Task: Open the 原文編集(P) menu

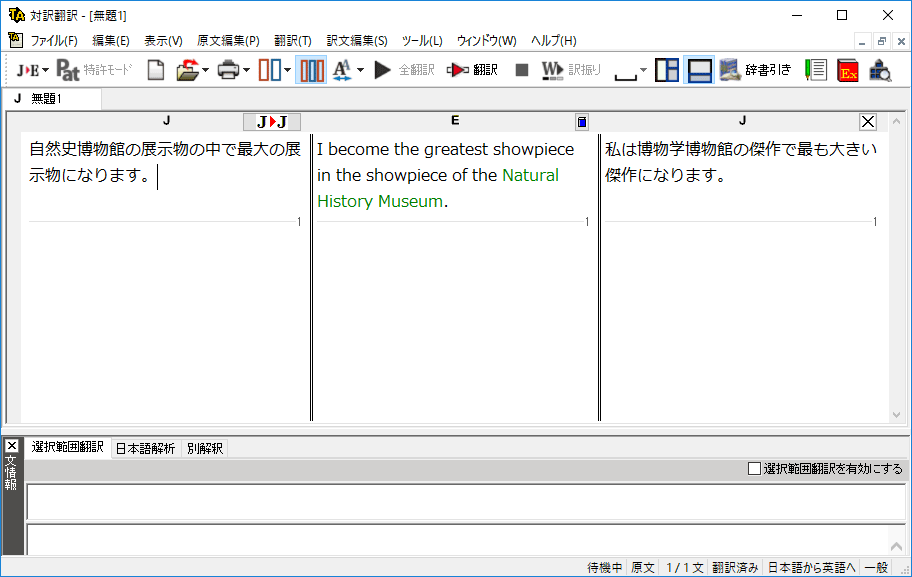Action: pos(228,41)
